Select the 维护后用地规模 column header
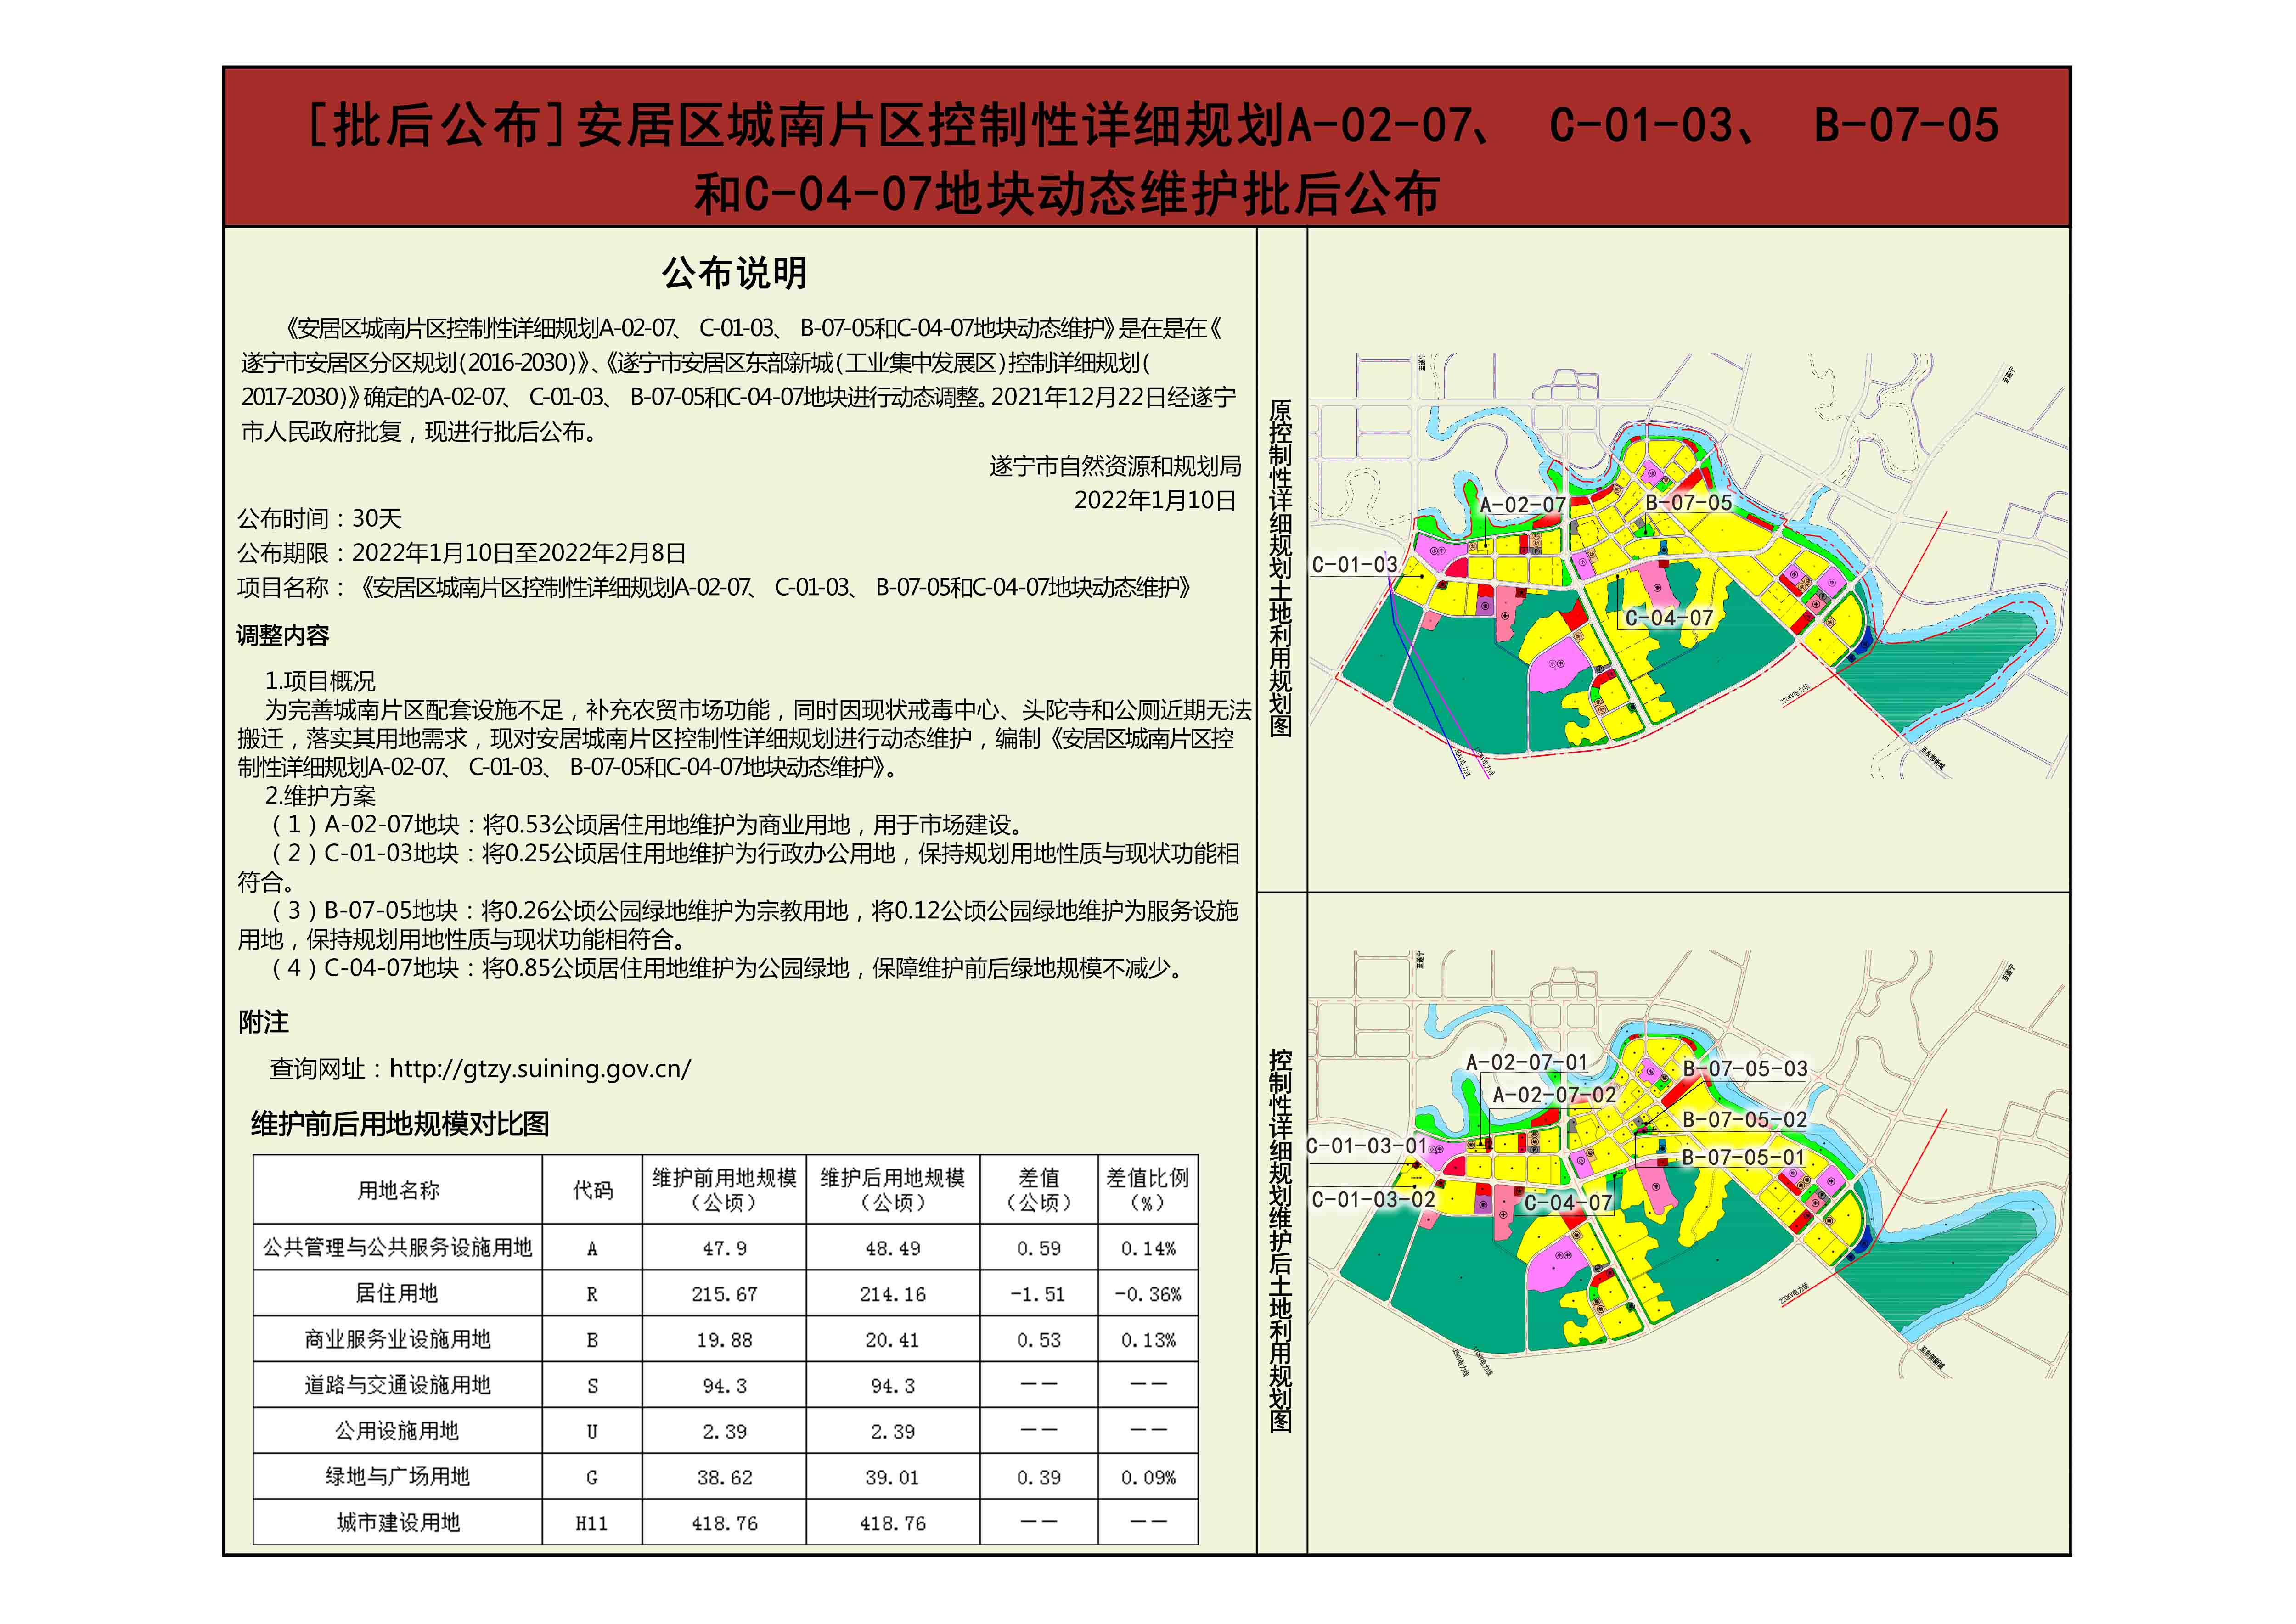2296x1624 pixels. pyautogui.click(x=892, y=1189)
